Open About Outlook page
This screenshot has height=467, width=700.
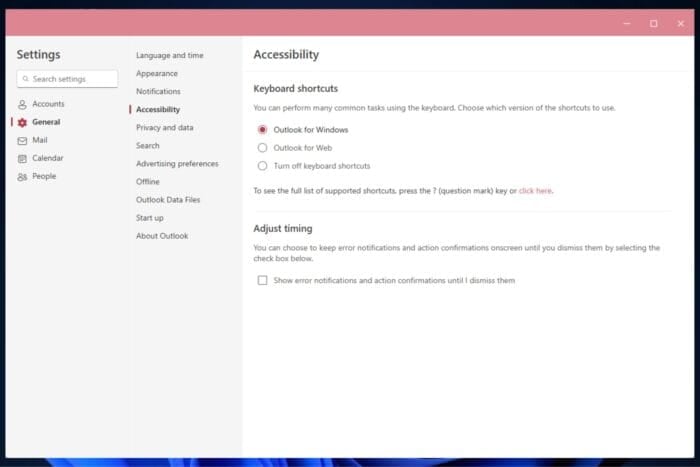click(162, 236)
